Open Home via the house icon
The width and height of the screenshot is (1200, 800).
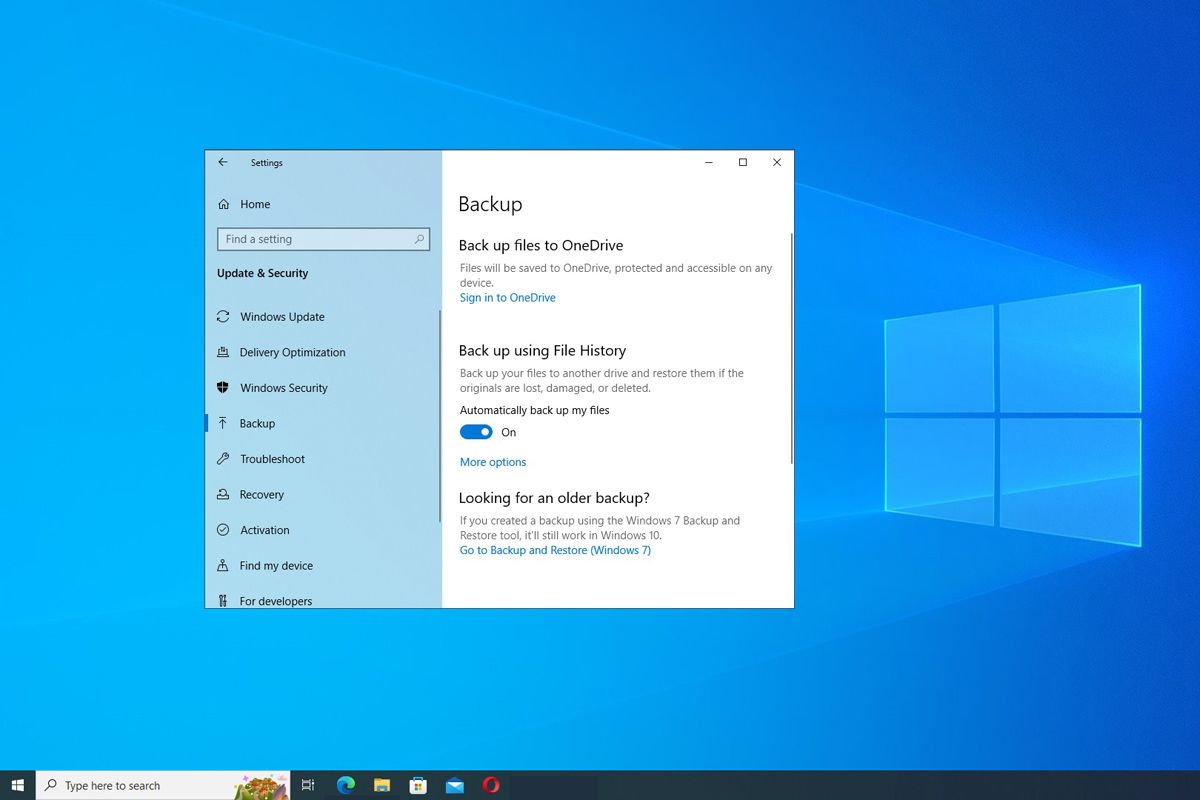223,204
